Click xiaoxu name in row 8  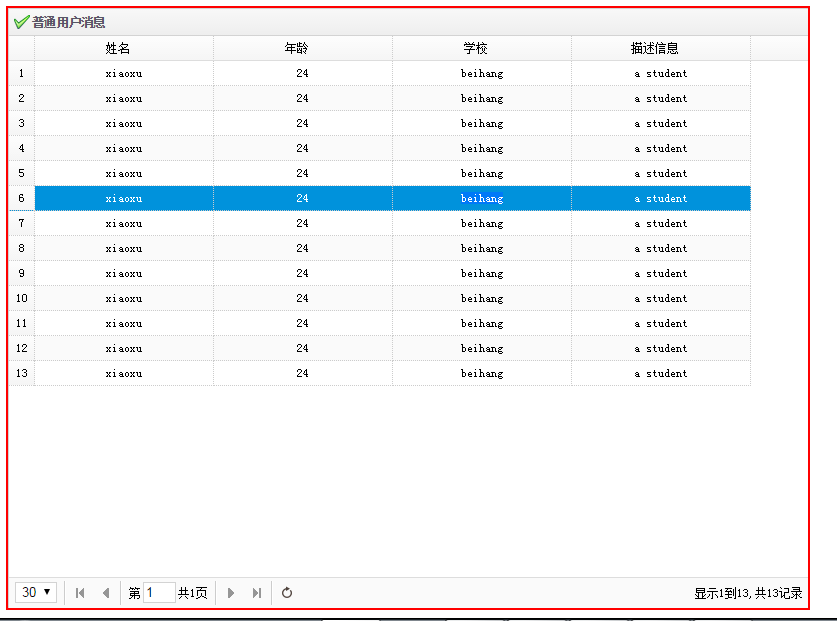[x=124, y=248]
